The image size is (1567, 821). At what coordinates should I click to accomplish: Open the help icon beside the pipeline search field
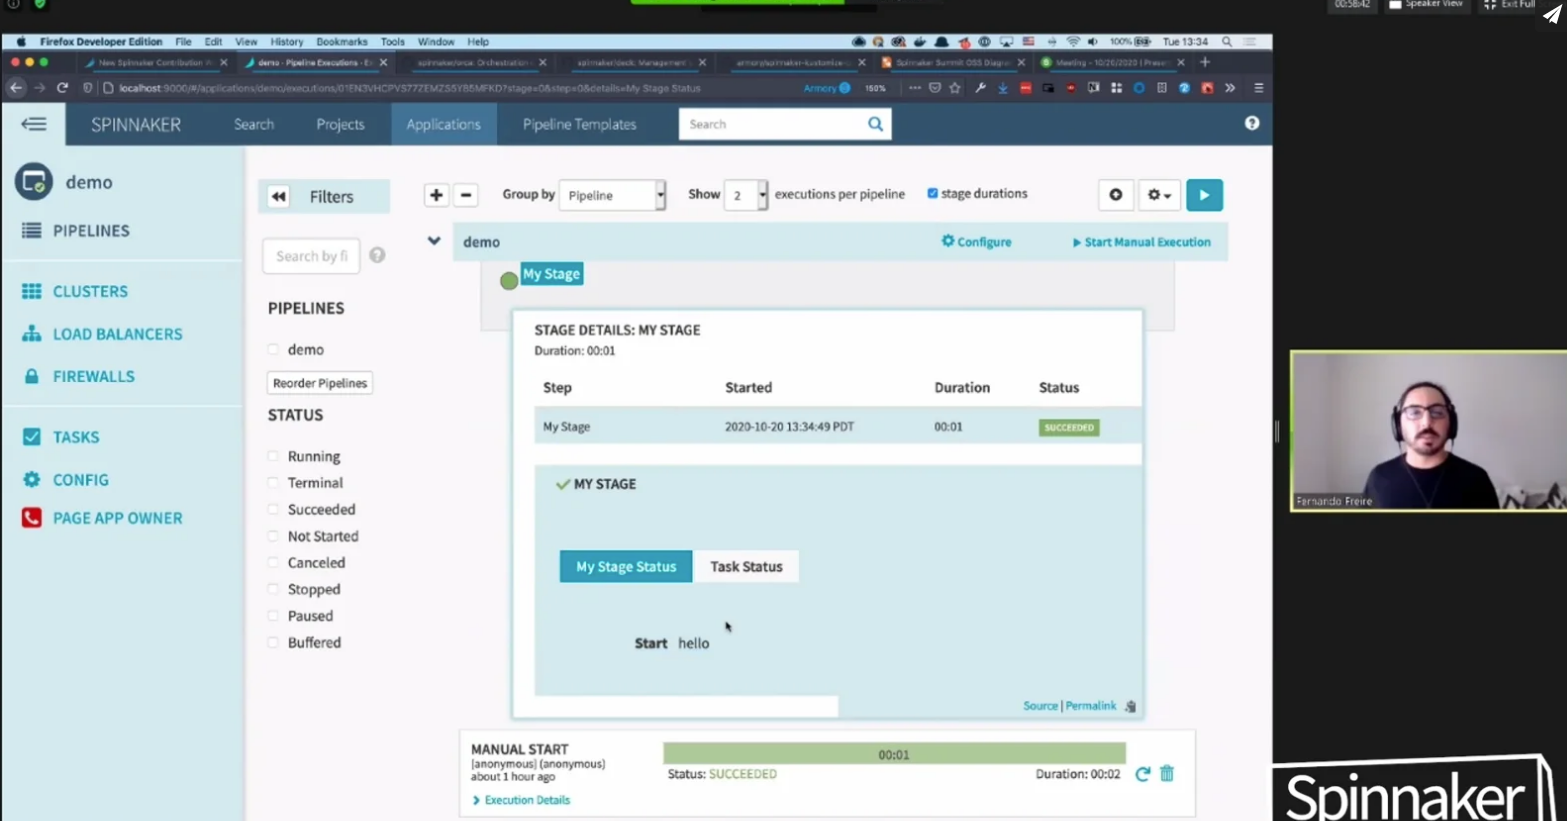coord(377,255)
